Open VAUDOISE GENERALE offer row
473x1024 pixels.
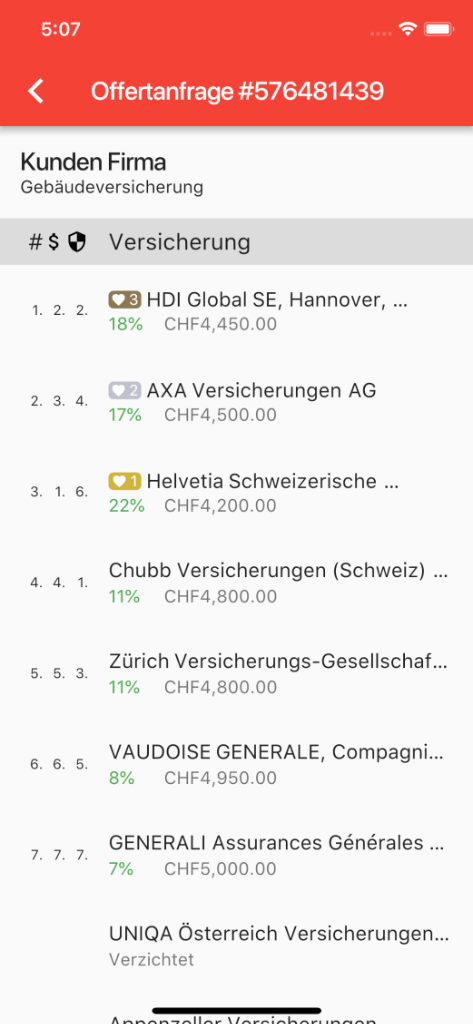click(x=236, y=764)
